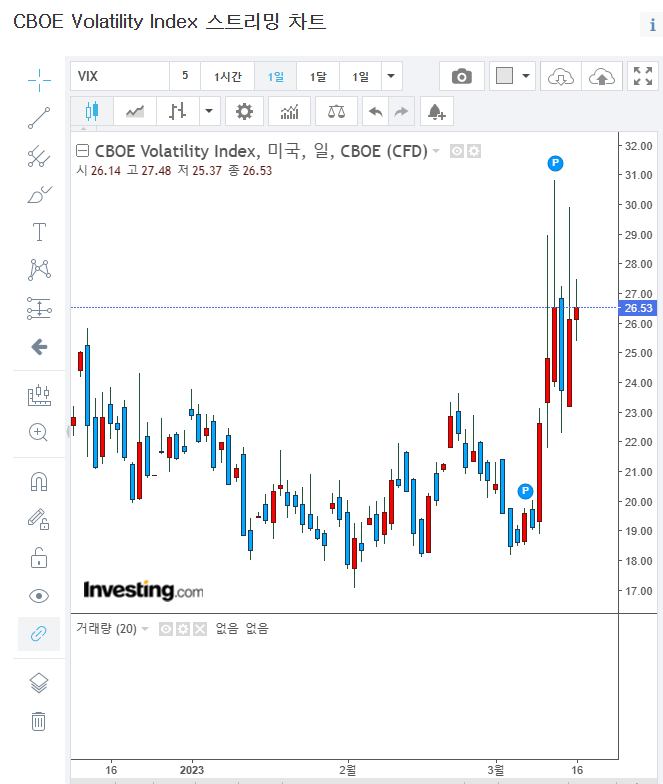Select the 1달 interval
The height and width of the screenshot is (784, 663).
318,76
